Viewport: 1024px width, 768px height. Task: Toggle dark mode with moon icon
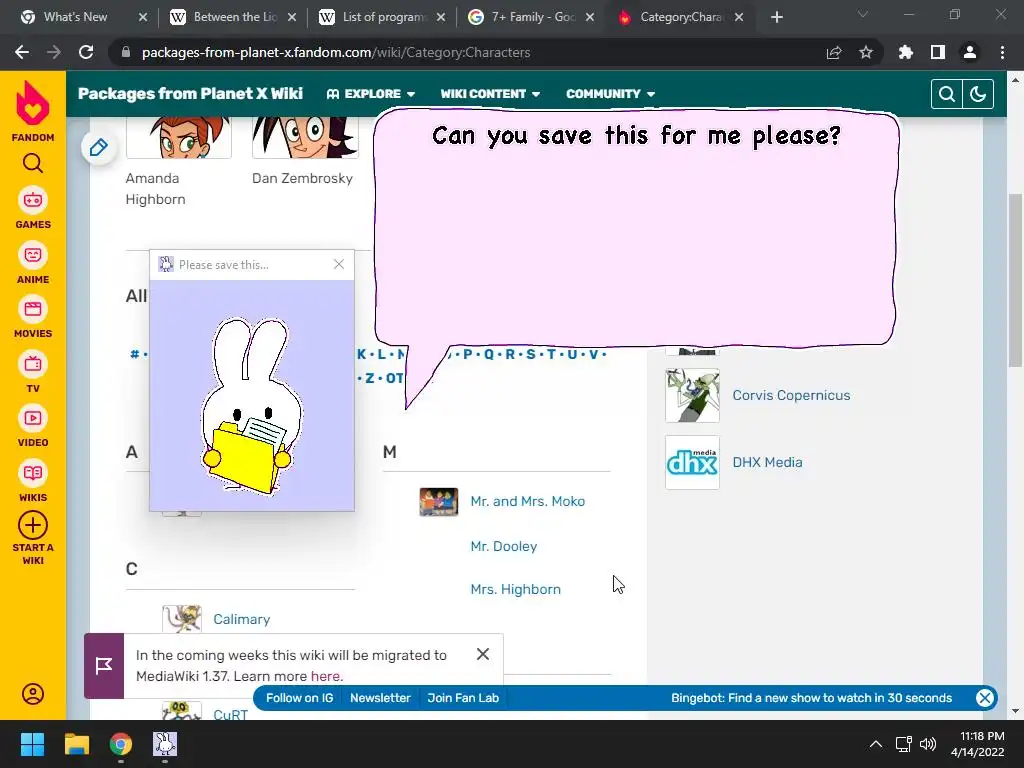[978, 94]
